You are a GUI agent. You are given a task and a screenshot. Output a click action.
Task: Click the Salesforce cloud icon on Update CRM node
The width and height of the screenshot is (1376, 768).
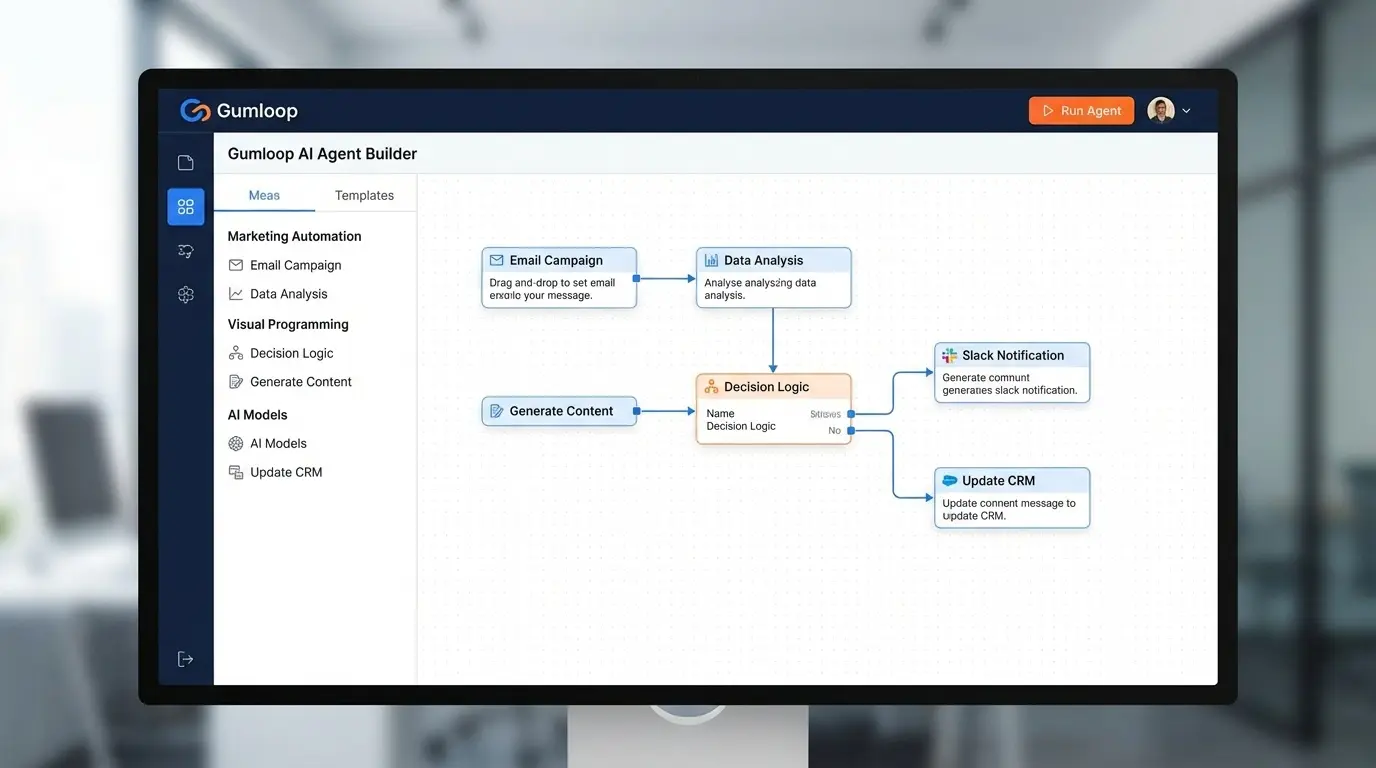[x=949, y=481]
